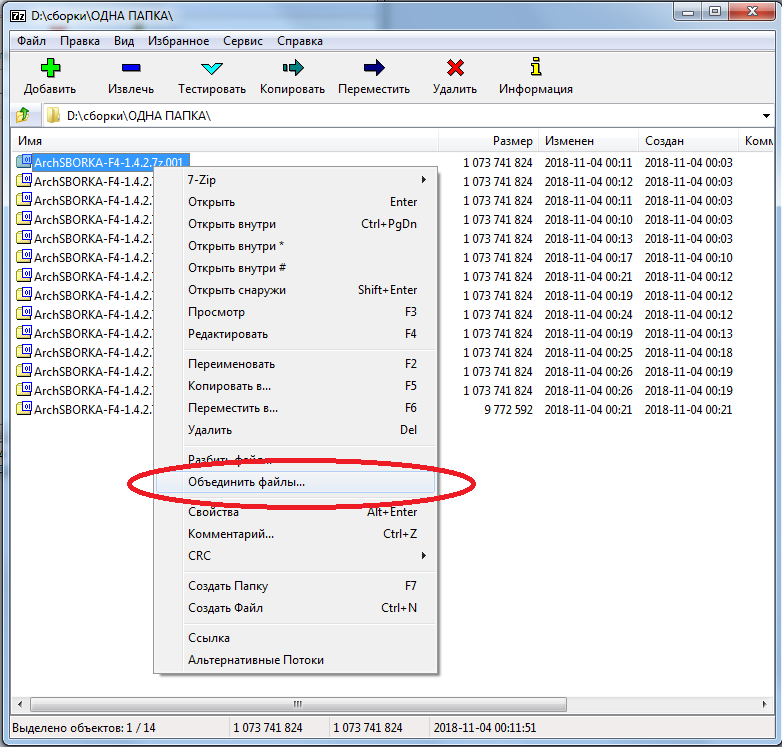Image resolution: width=782 pixels, height=747 pixels.
Task: Open the yellow Информация icon
Action: click(535, 69)
